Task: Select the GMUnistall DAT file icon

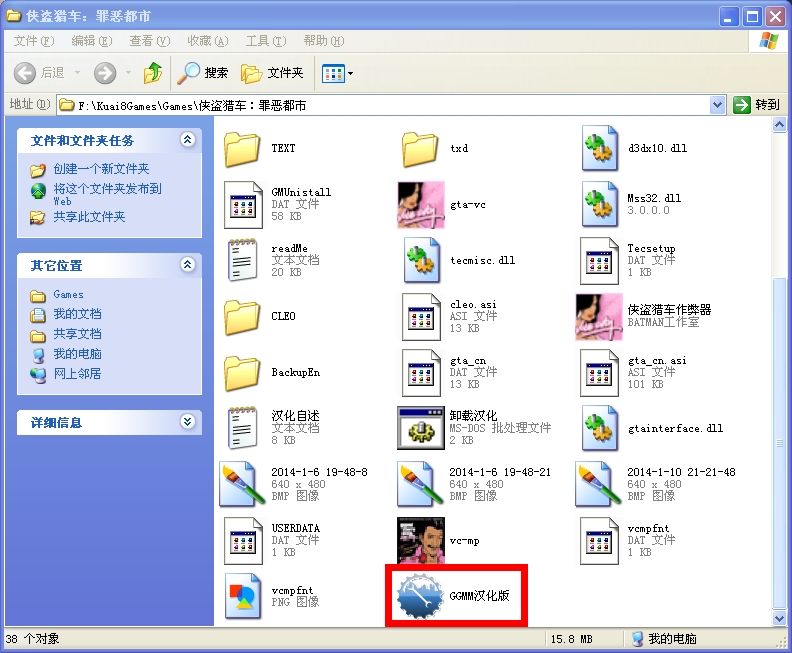Action: 243,205
